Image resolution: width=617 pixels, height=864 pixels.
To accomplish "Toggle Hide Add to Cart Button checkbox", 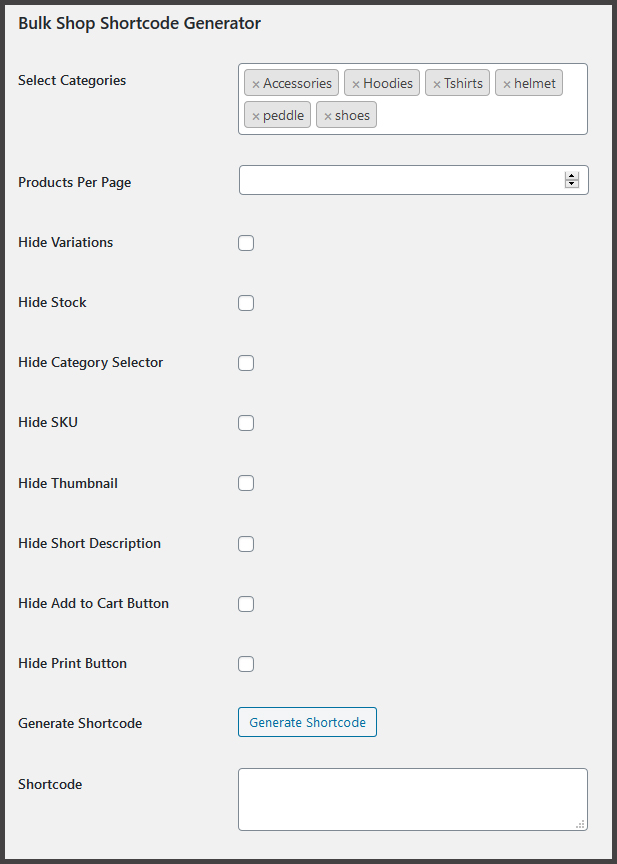I will tap(246, 604).
